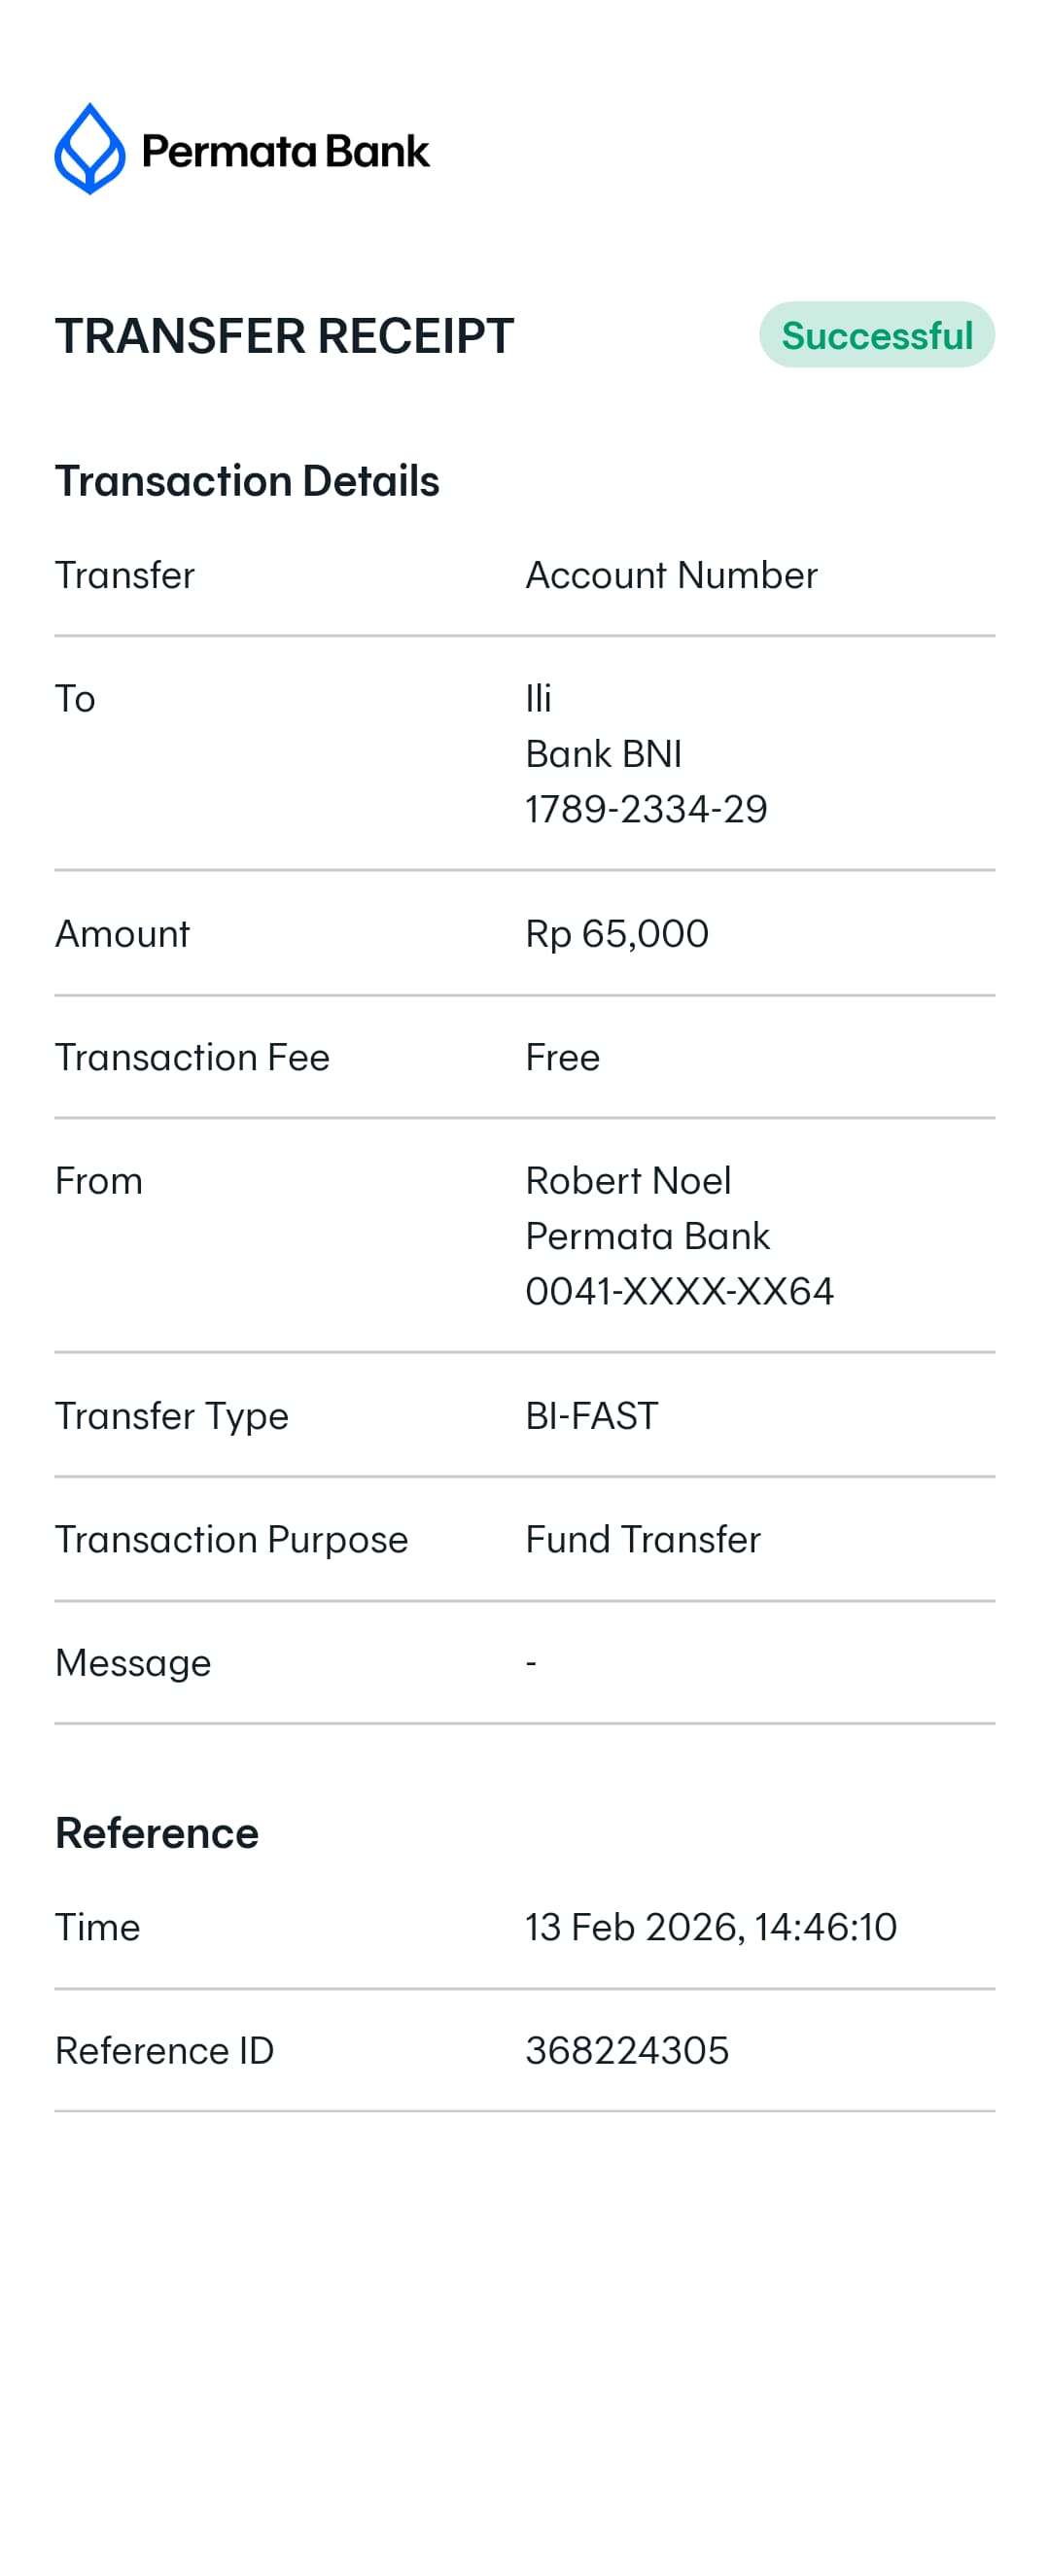Click sender name Robert Noel

point(628,1180)
